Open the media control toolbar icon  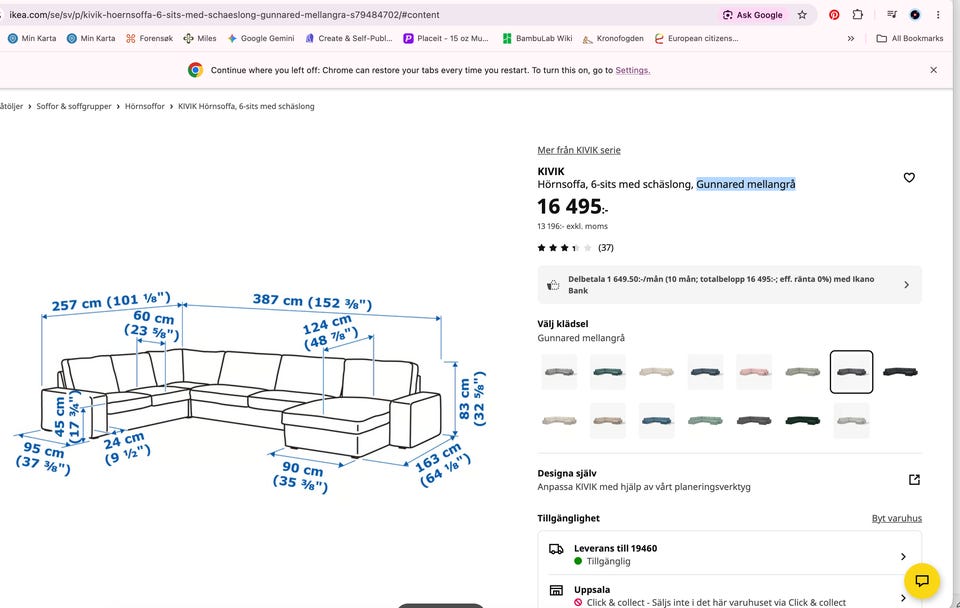(x=892, y=15)
